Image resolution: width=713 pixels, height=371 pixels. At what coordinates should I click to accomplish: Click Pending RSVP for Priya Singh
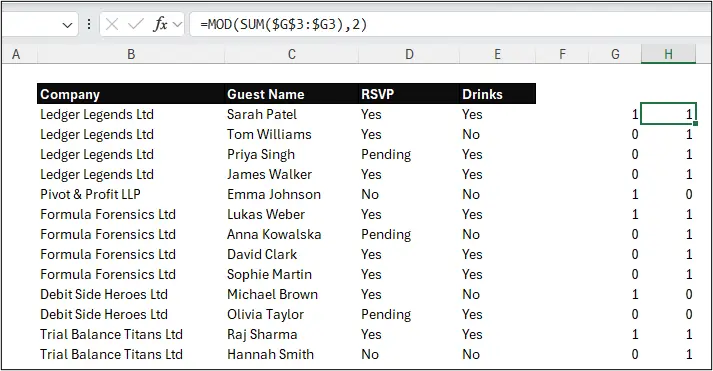(x=409, y=154)
